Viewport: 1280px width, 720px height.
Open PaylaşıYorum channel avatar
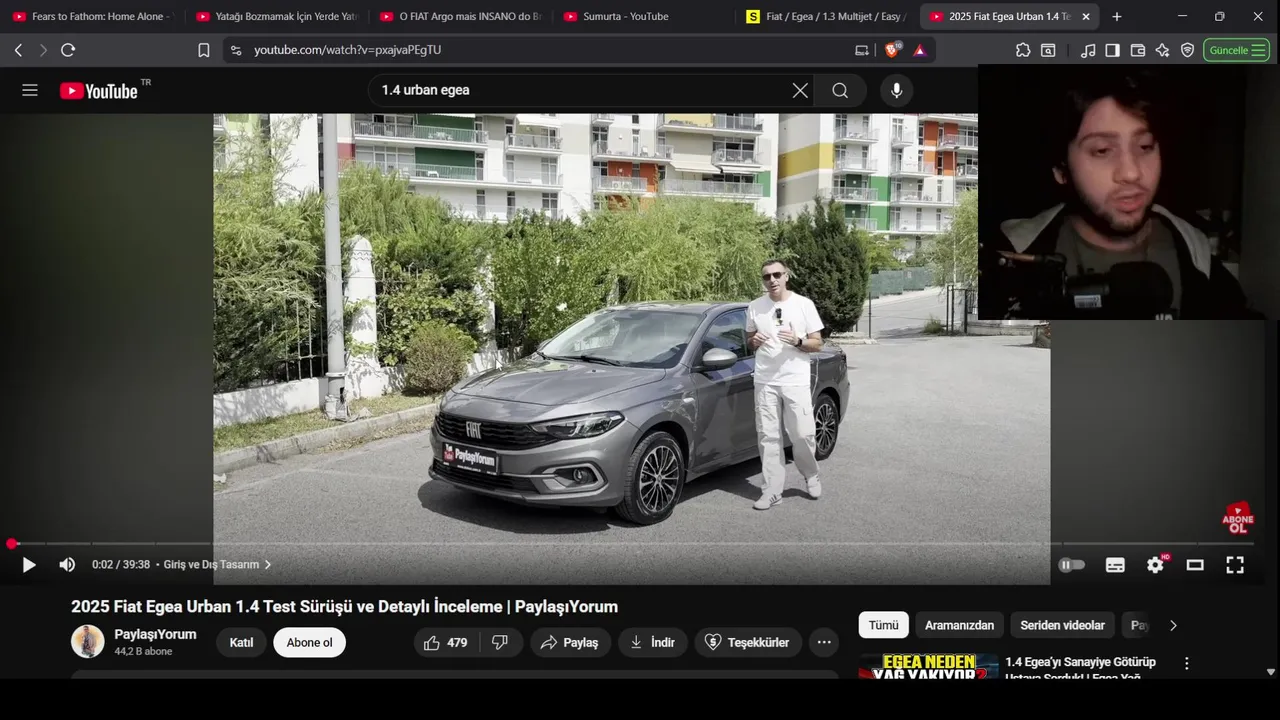coord(88,642)
